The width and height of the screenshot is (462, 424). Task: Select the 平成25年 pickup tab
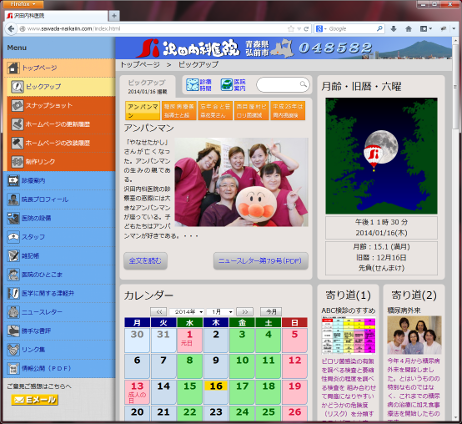[x=288, y=111]
